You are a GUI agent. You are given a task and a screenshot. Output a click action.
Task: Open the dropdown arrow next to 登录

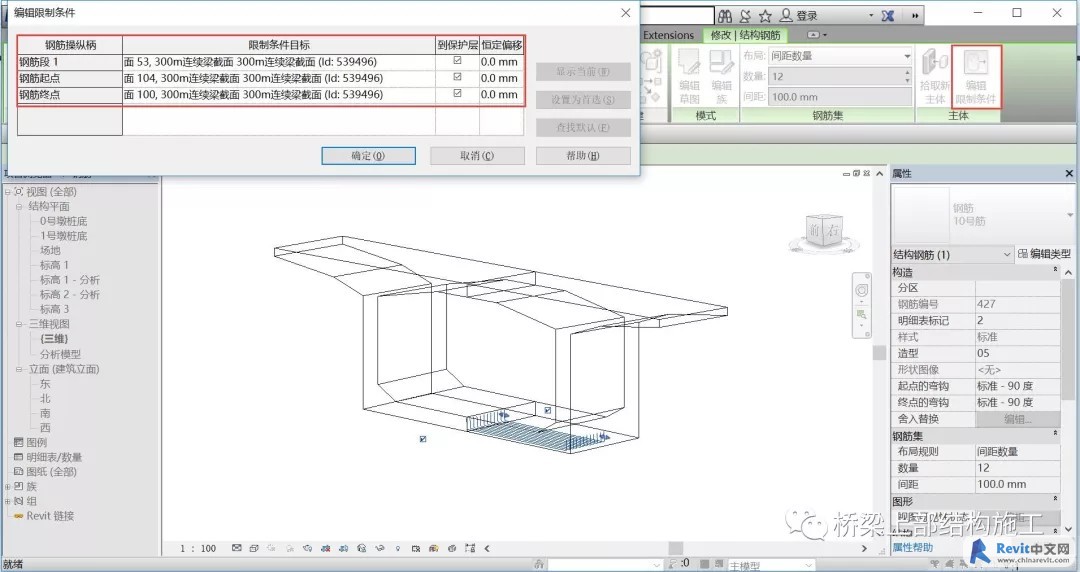click(871, 15)
